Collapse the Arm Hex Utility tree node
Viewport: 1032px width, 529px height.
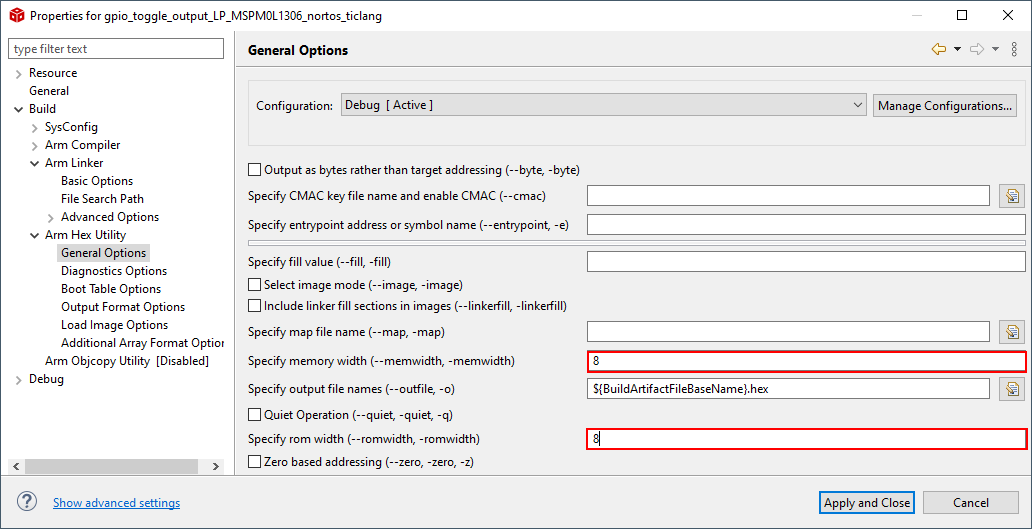(x=35, y=235)
